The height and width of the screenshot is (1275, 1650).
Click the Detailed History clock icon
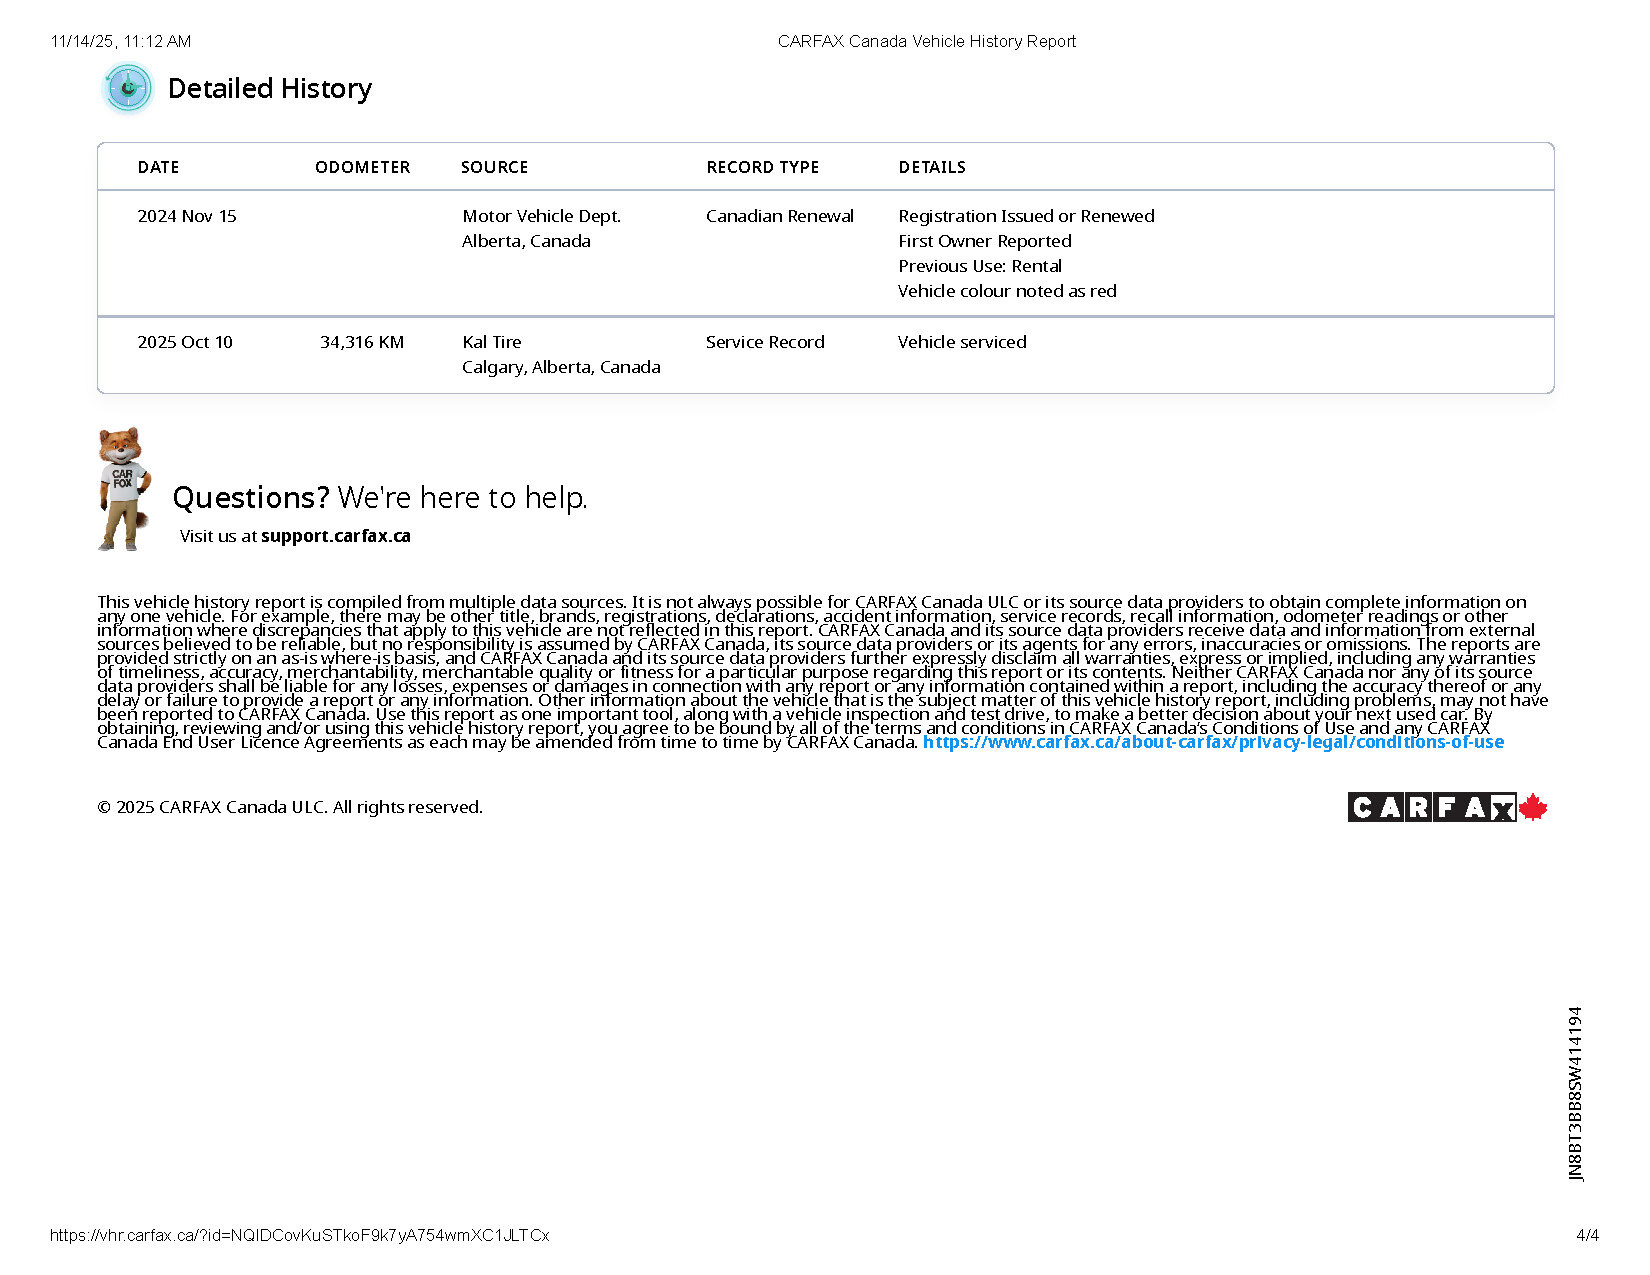(128, 89)
